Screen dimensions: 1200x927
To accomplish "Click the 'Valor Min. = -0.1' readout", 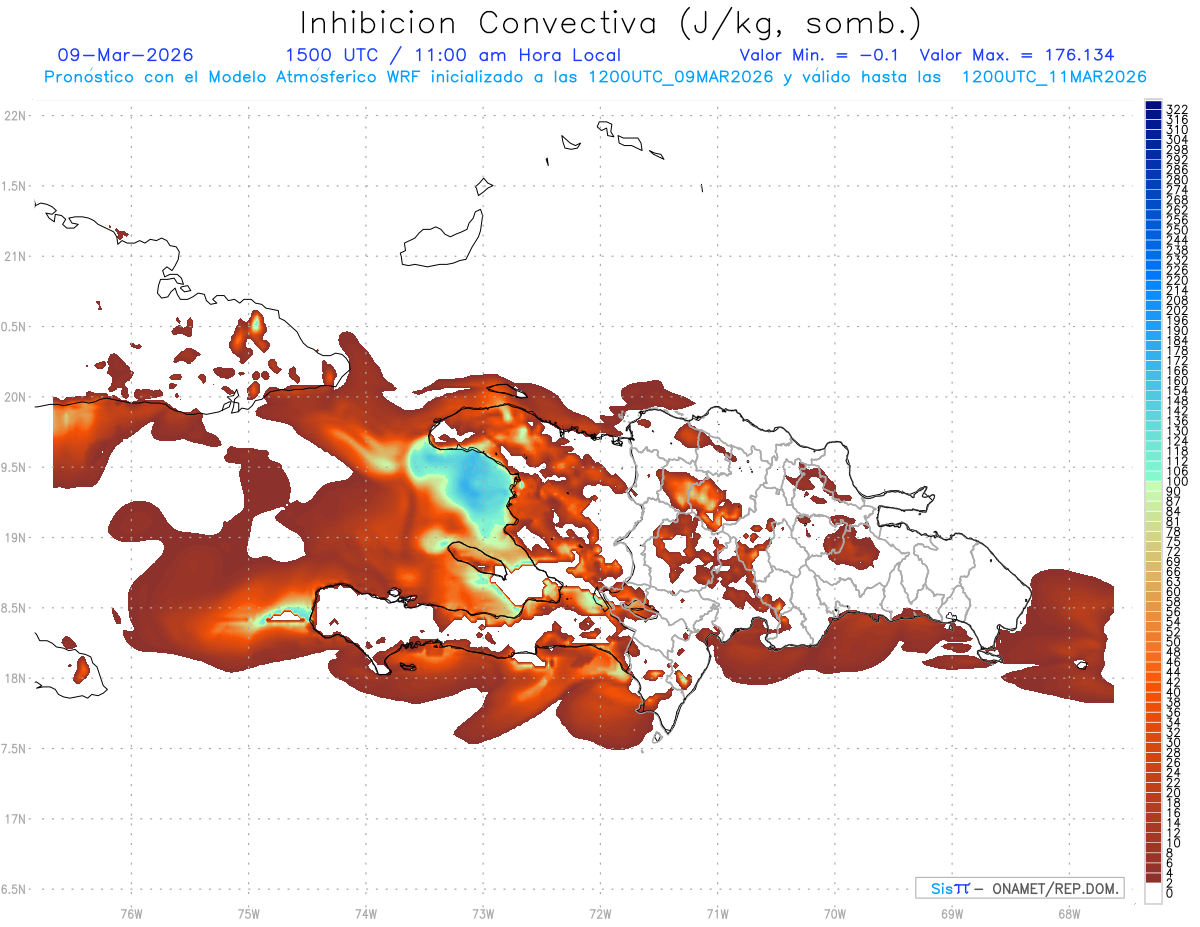I will 820,55.
